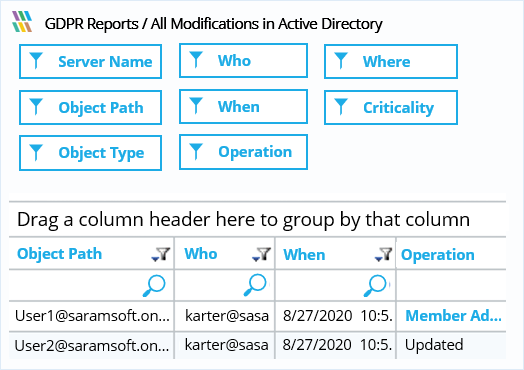Select the Where filter button
Image resolution: width=524 pixels, height=370 pixels.
391,61
